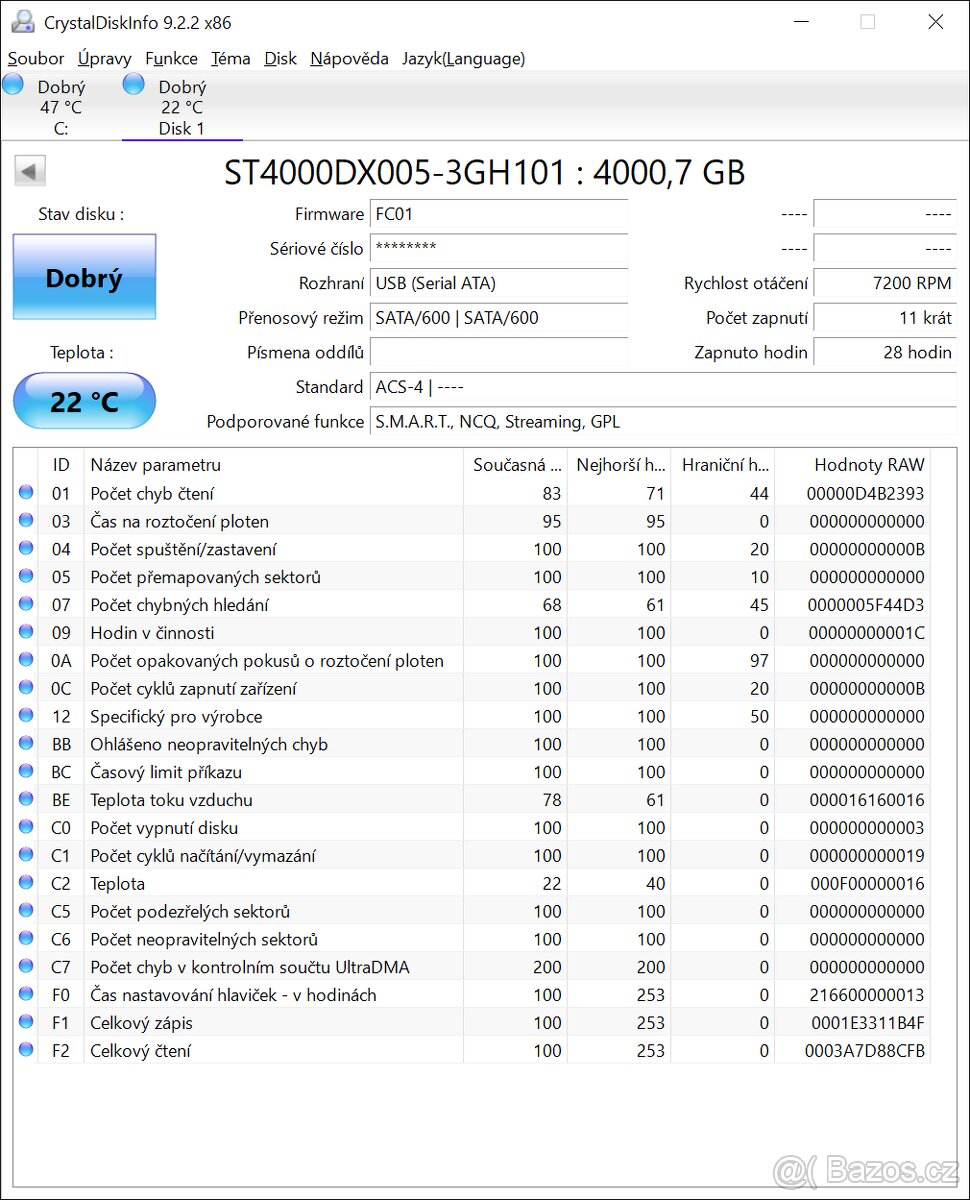Click the blue status dot beside "Počet chyb čtení"
The width and height of the screenshot is (970, 1200).
(25, 491)
